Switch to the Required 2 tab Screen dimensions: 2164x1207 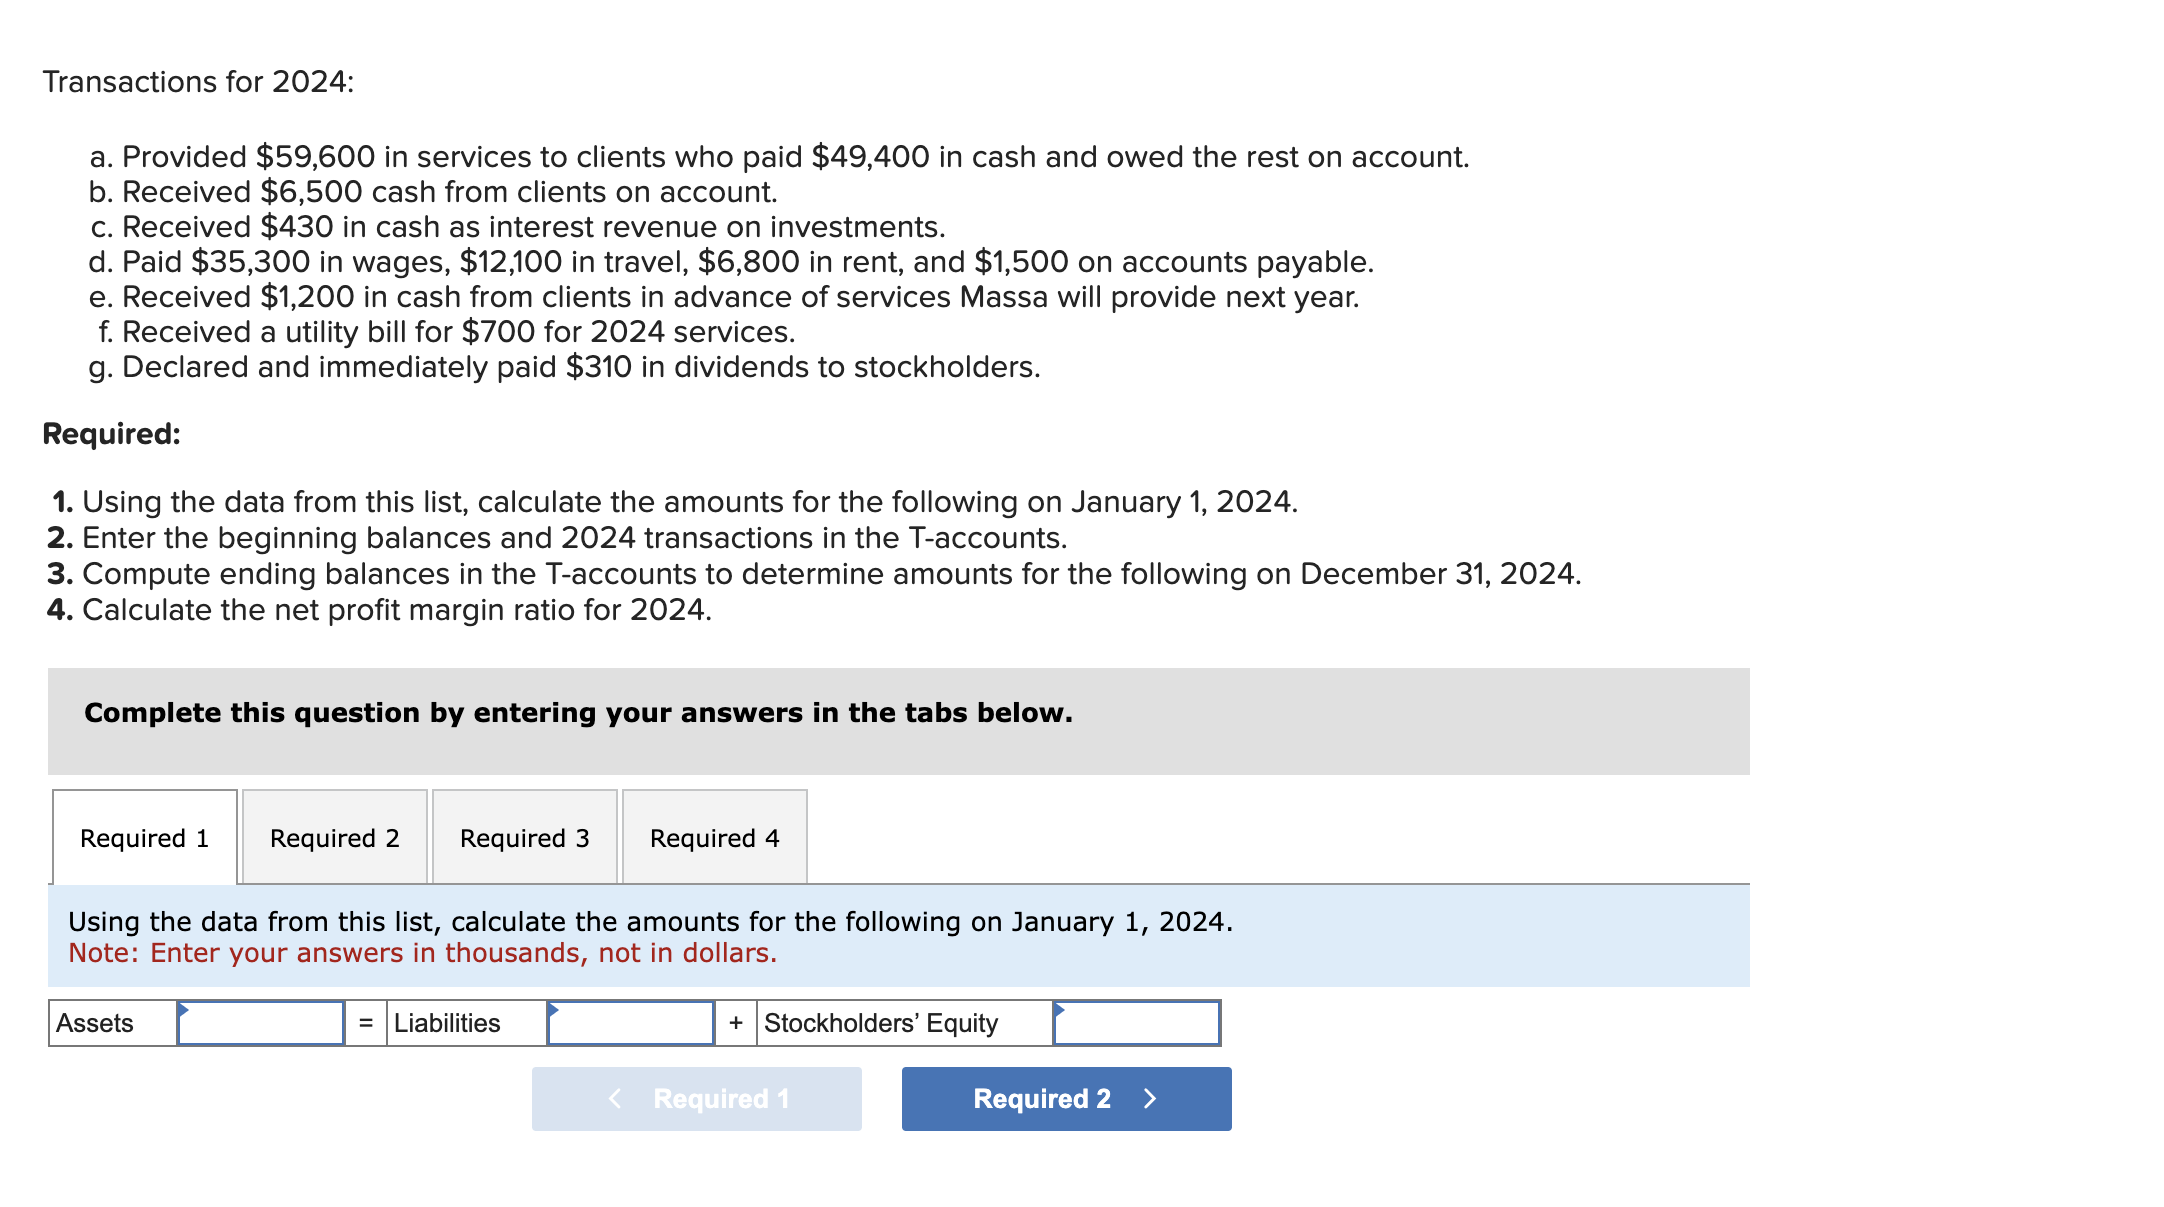[333, 838]
